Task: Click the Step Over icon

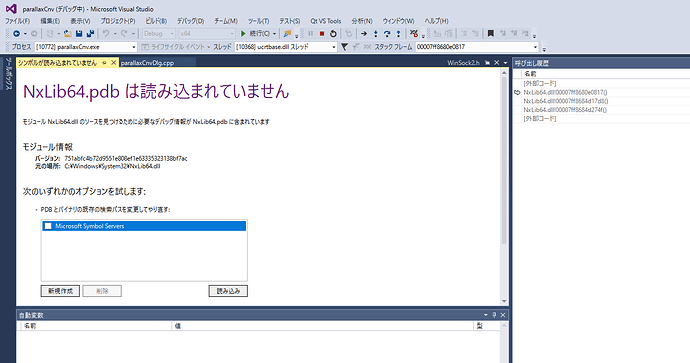Action: click(x=387, y=33)
